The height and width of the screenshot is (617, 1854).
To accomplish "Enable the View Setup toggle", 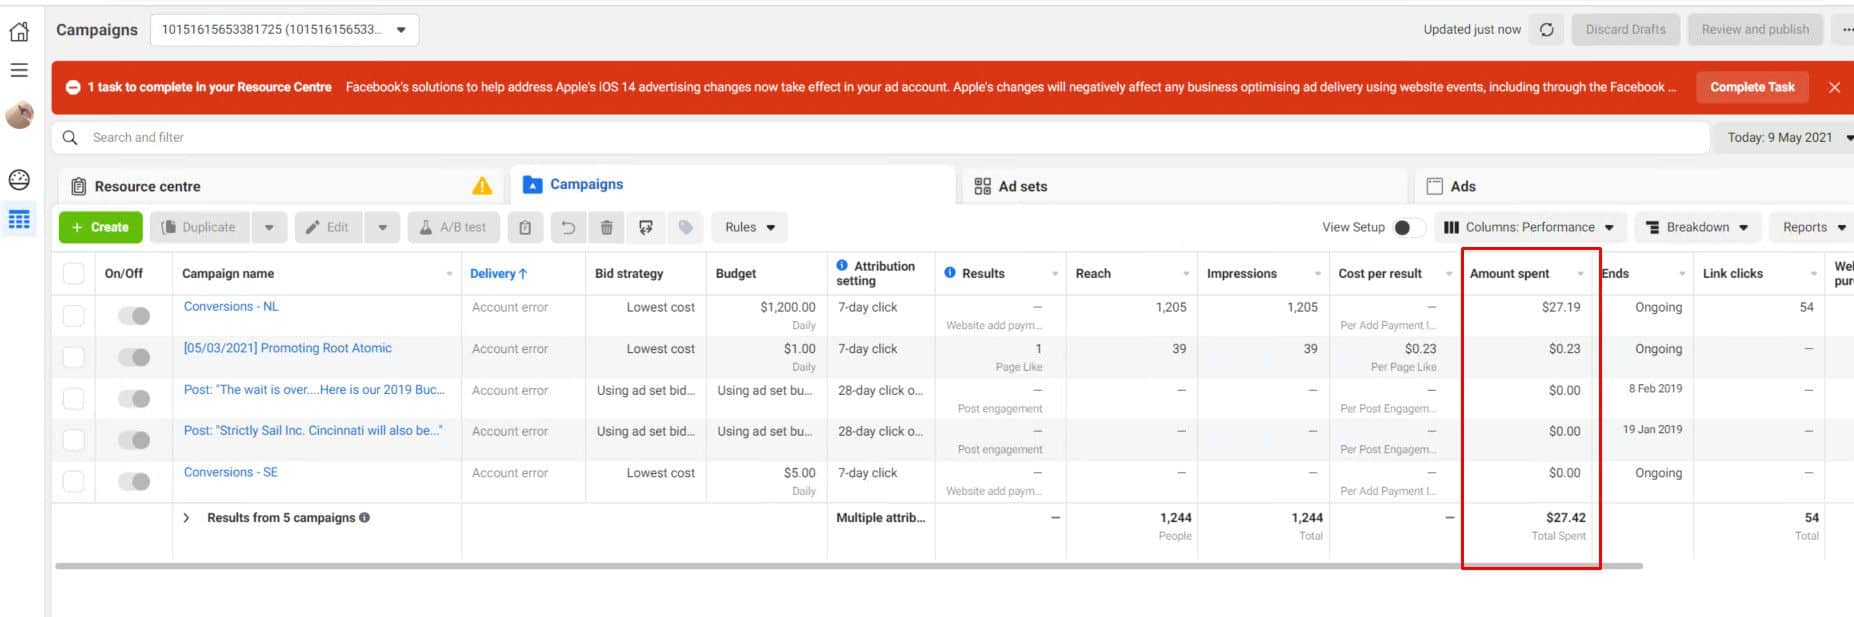I will (1408, 228).
